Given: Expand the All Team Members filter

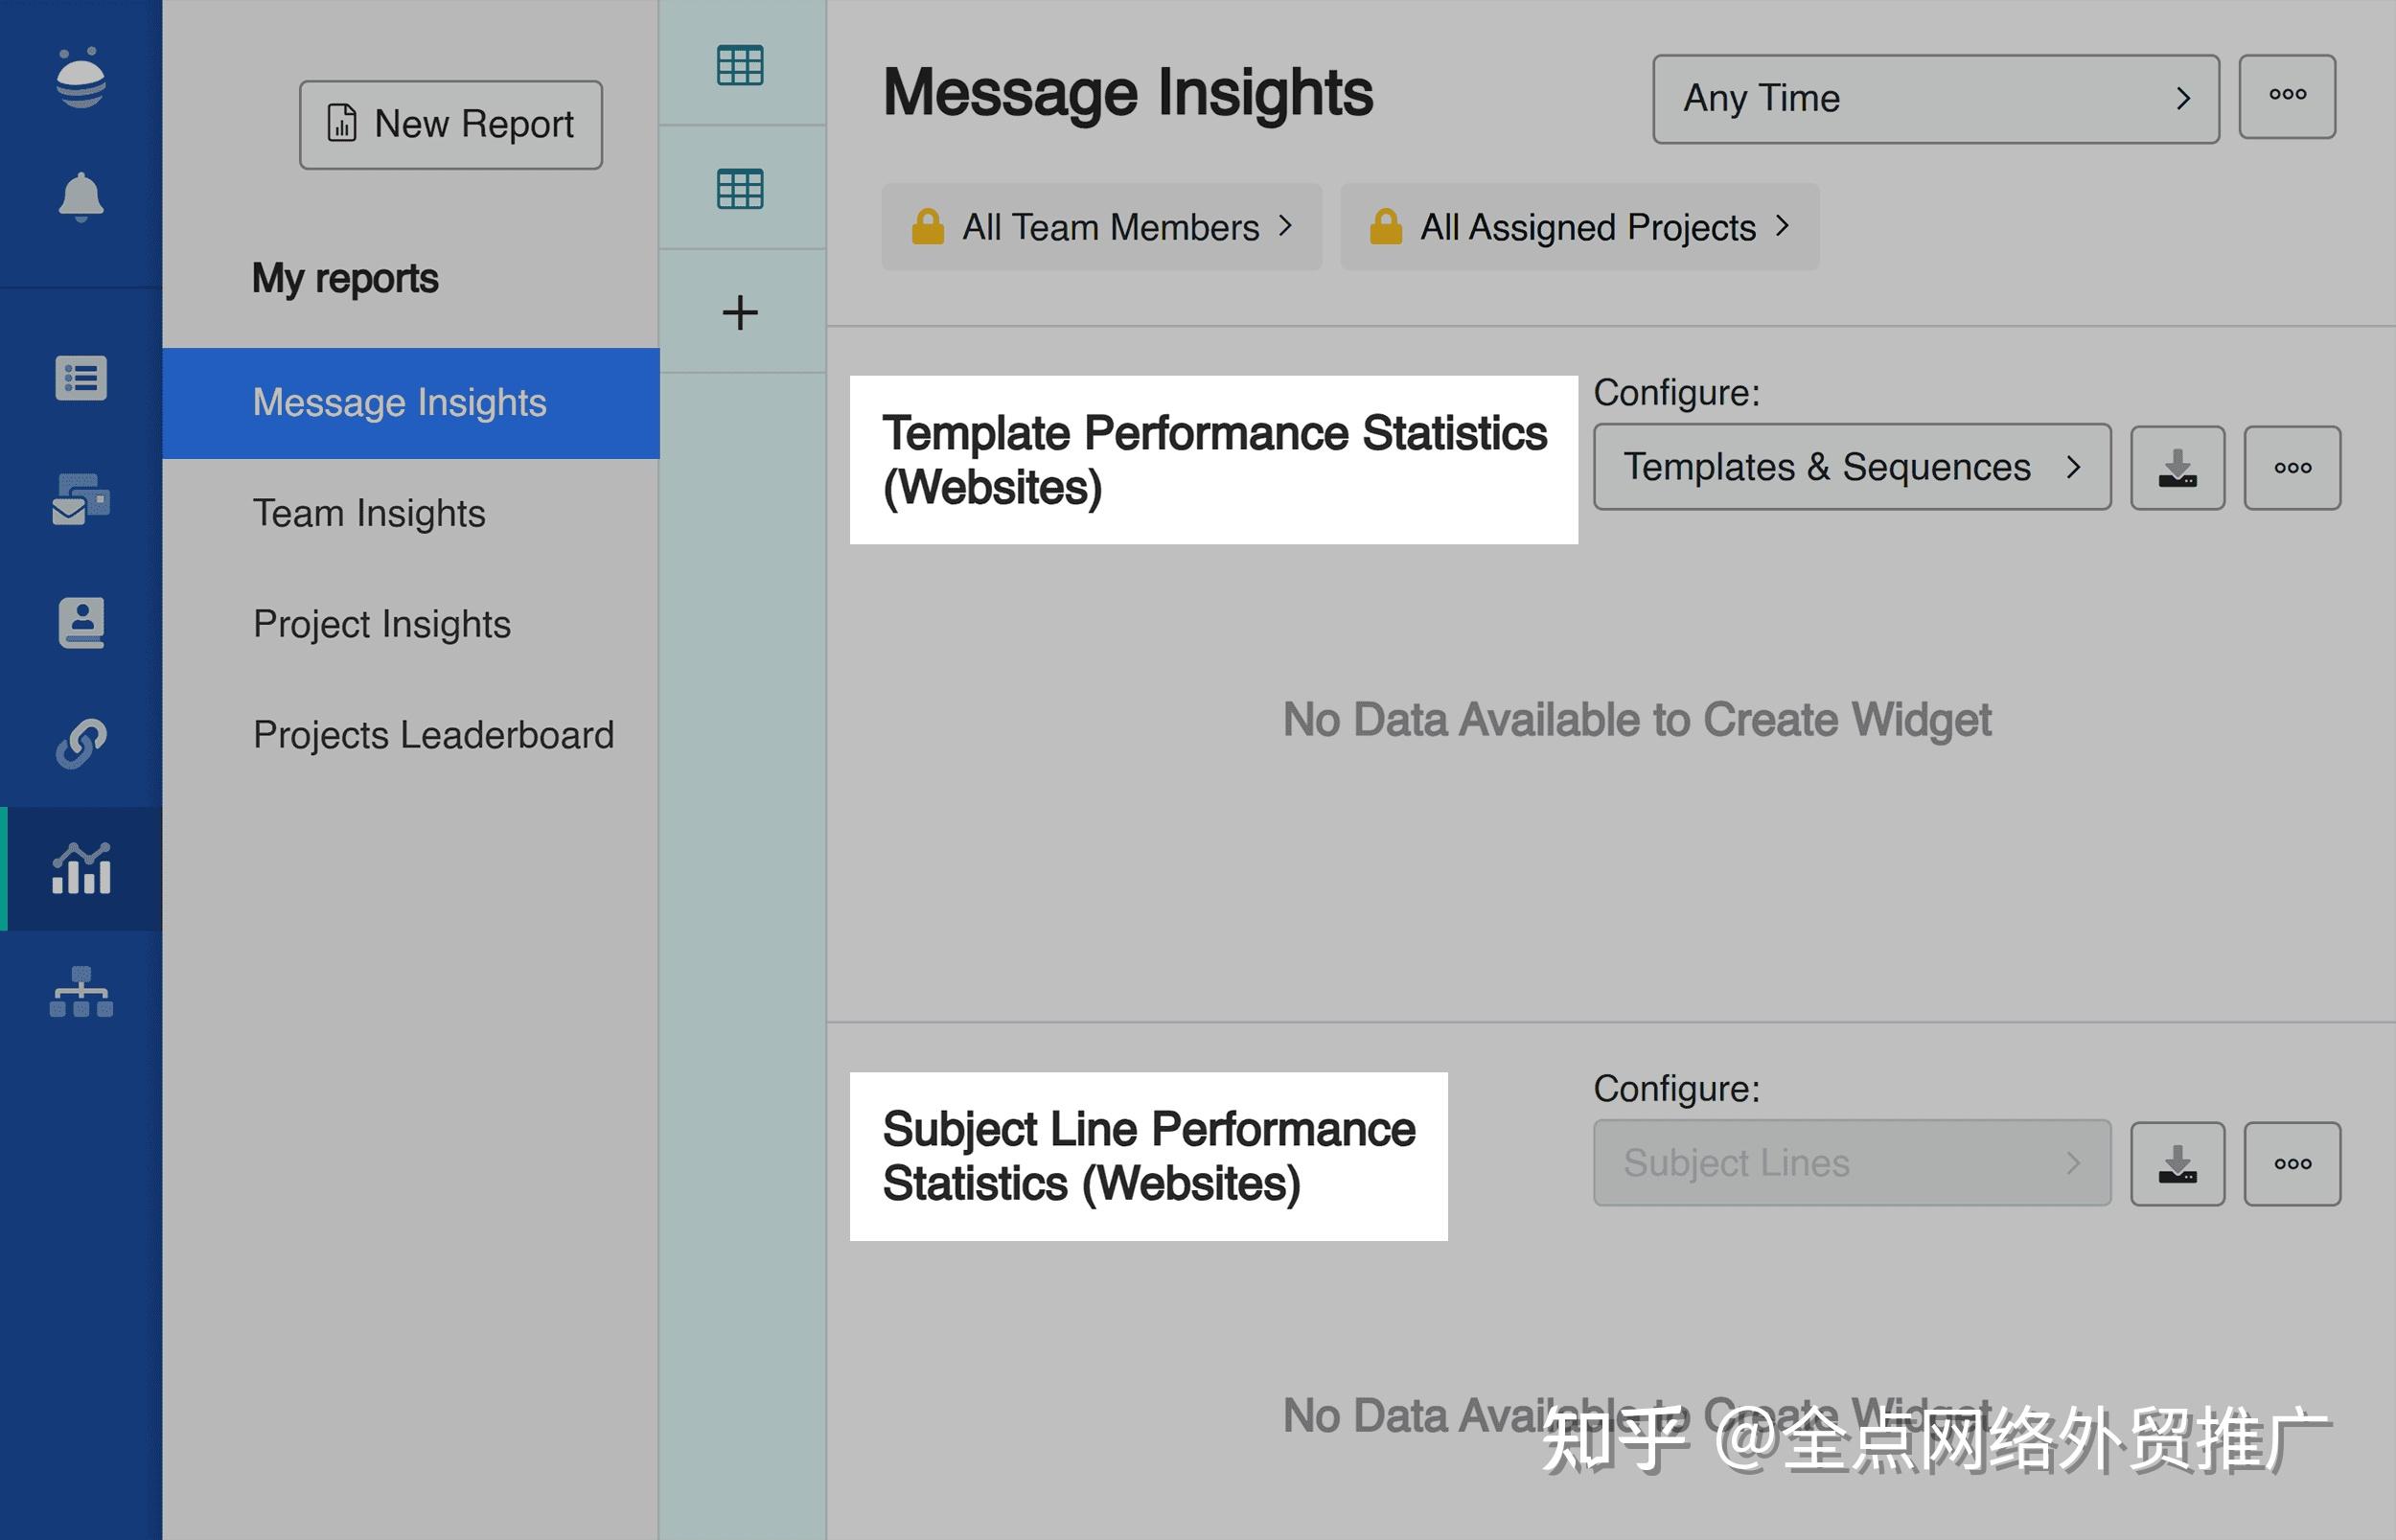Looking at the screenshot, I should click(1102, 227).
